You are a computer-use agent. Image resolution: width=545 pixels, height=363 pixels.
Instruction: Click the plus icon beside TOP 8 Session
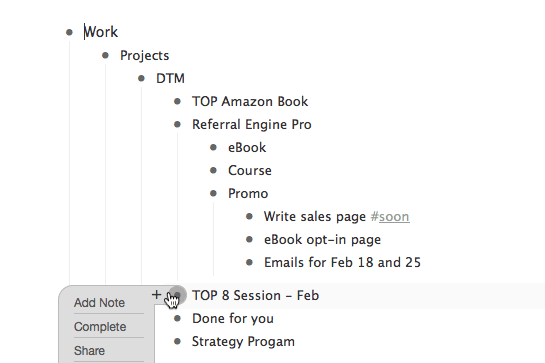[156, 295]
